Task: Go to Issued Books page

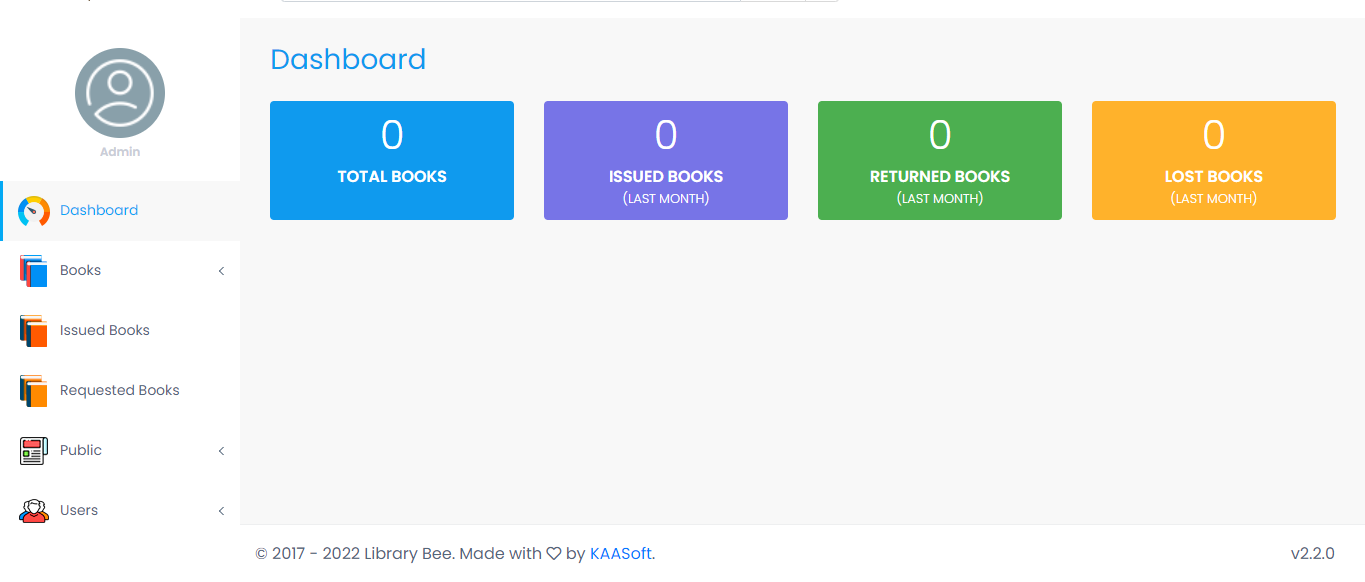Action: pyautogui.click(x=105, y=330)
